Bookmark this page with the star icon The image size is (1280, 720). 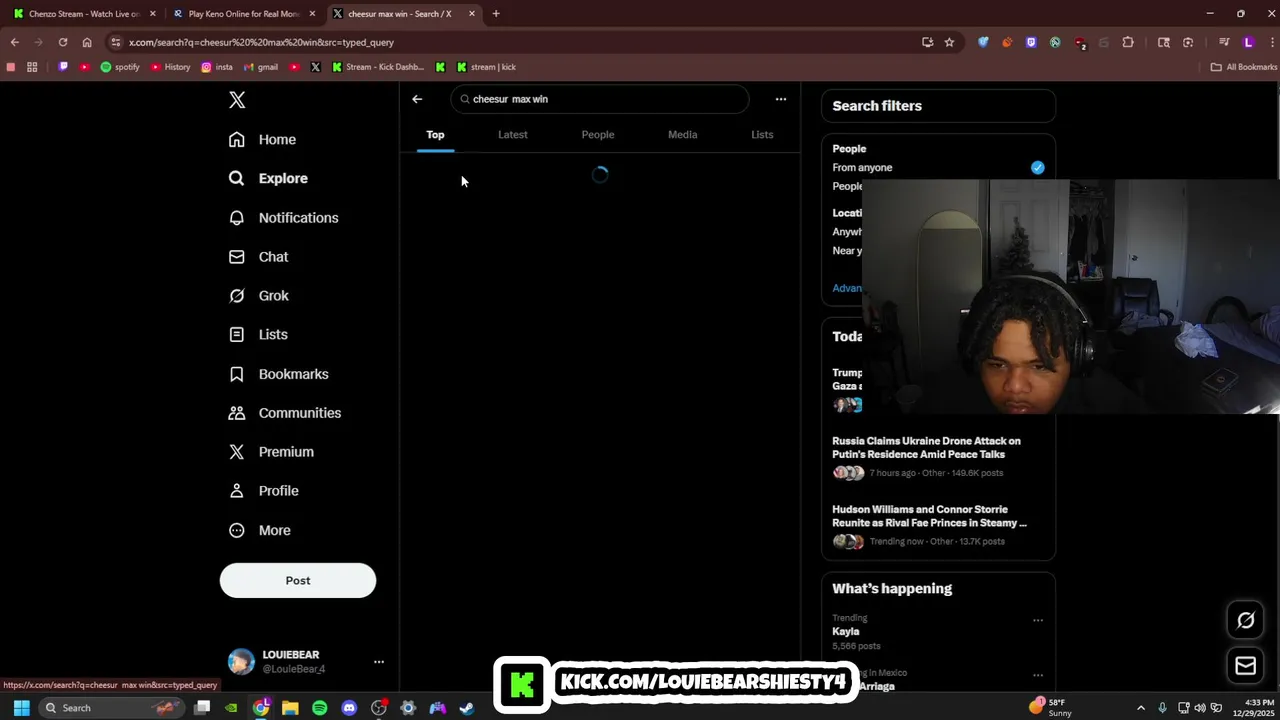coord(949,42)
